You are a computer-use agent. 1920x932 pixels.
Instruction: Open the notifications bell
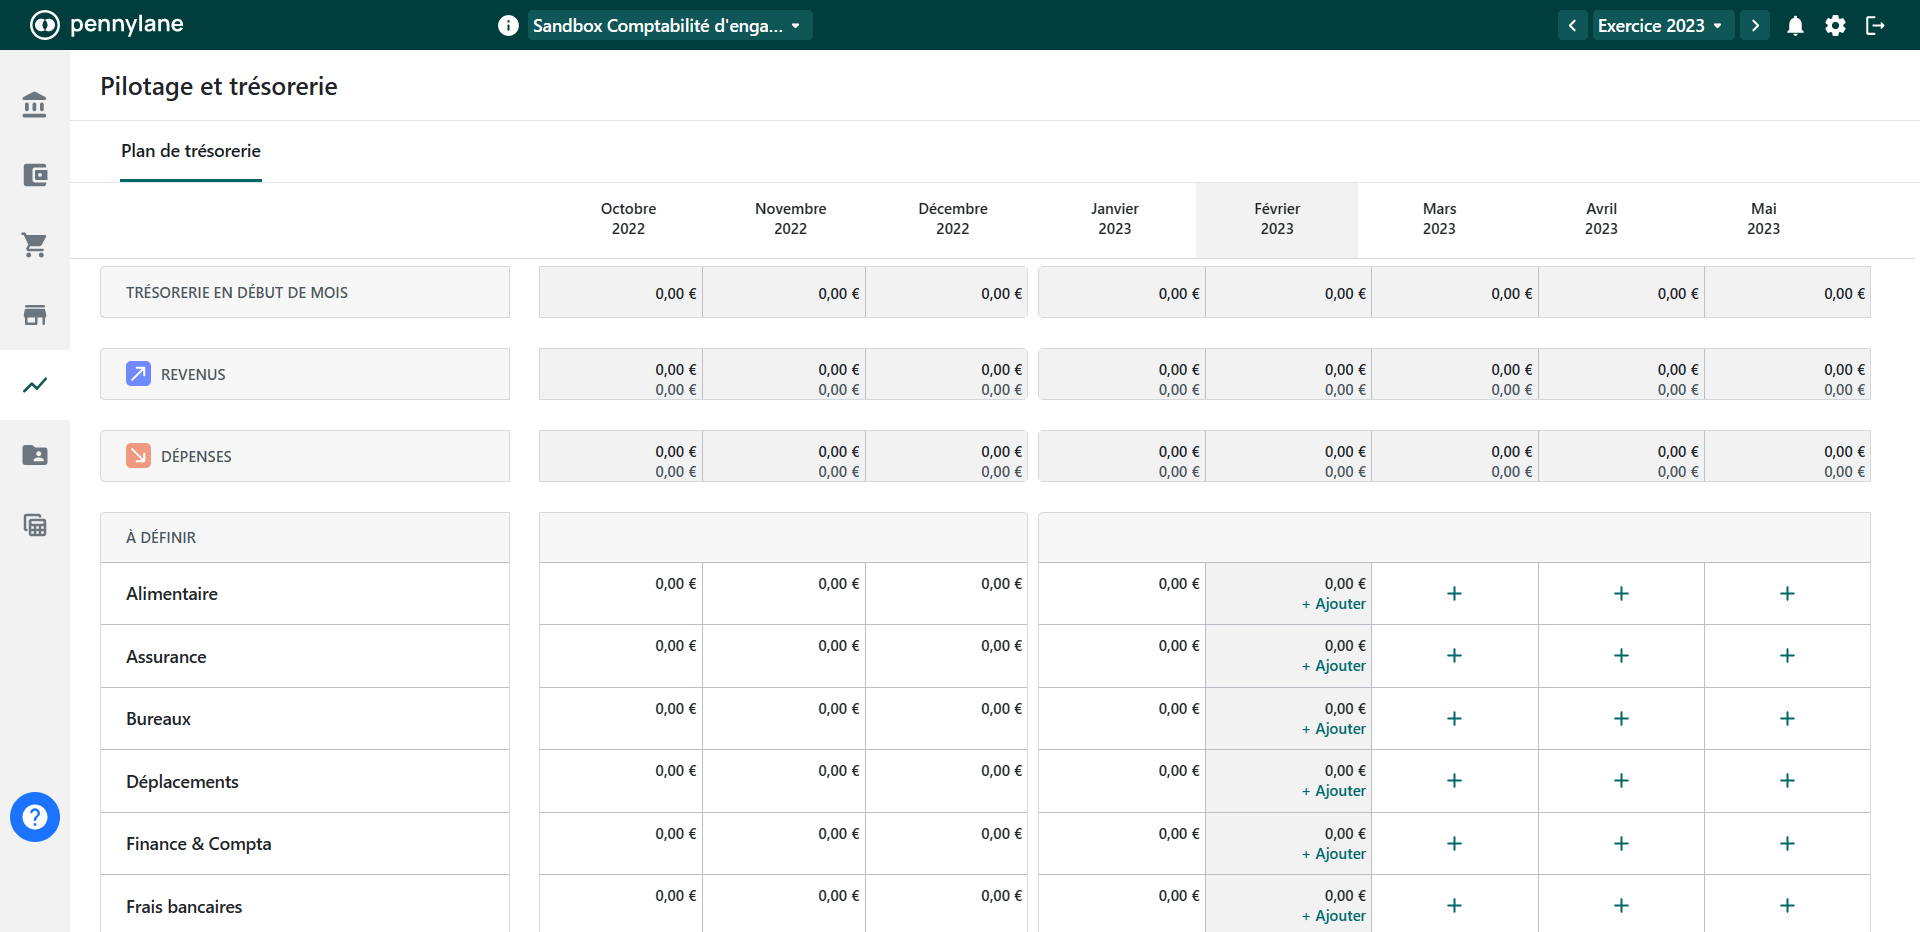coord(1795,26)
